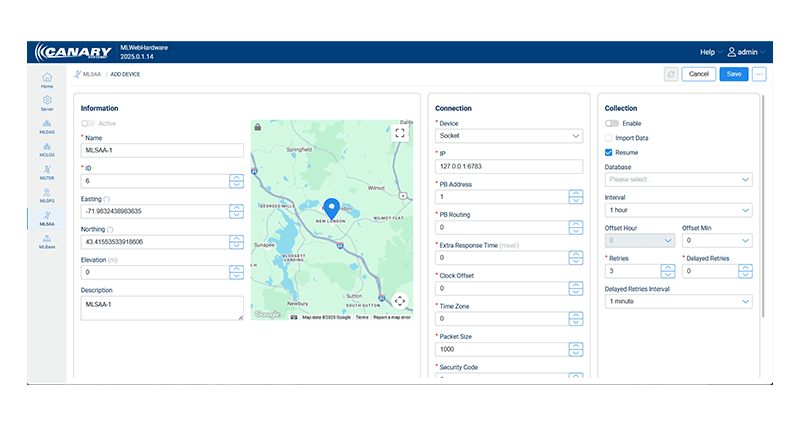This screenshot has width=800, height=423.
Task: Click the Clock Offset stepper
Action: click(x=576, y=288)
